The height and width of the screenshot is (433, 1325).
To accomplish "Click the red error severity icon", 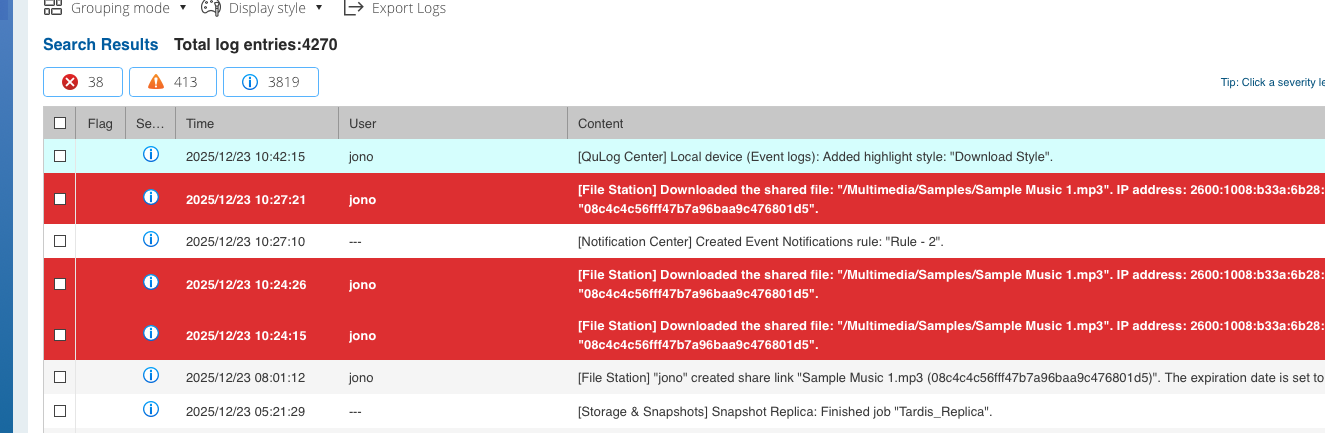I will coord(70,82).
